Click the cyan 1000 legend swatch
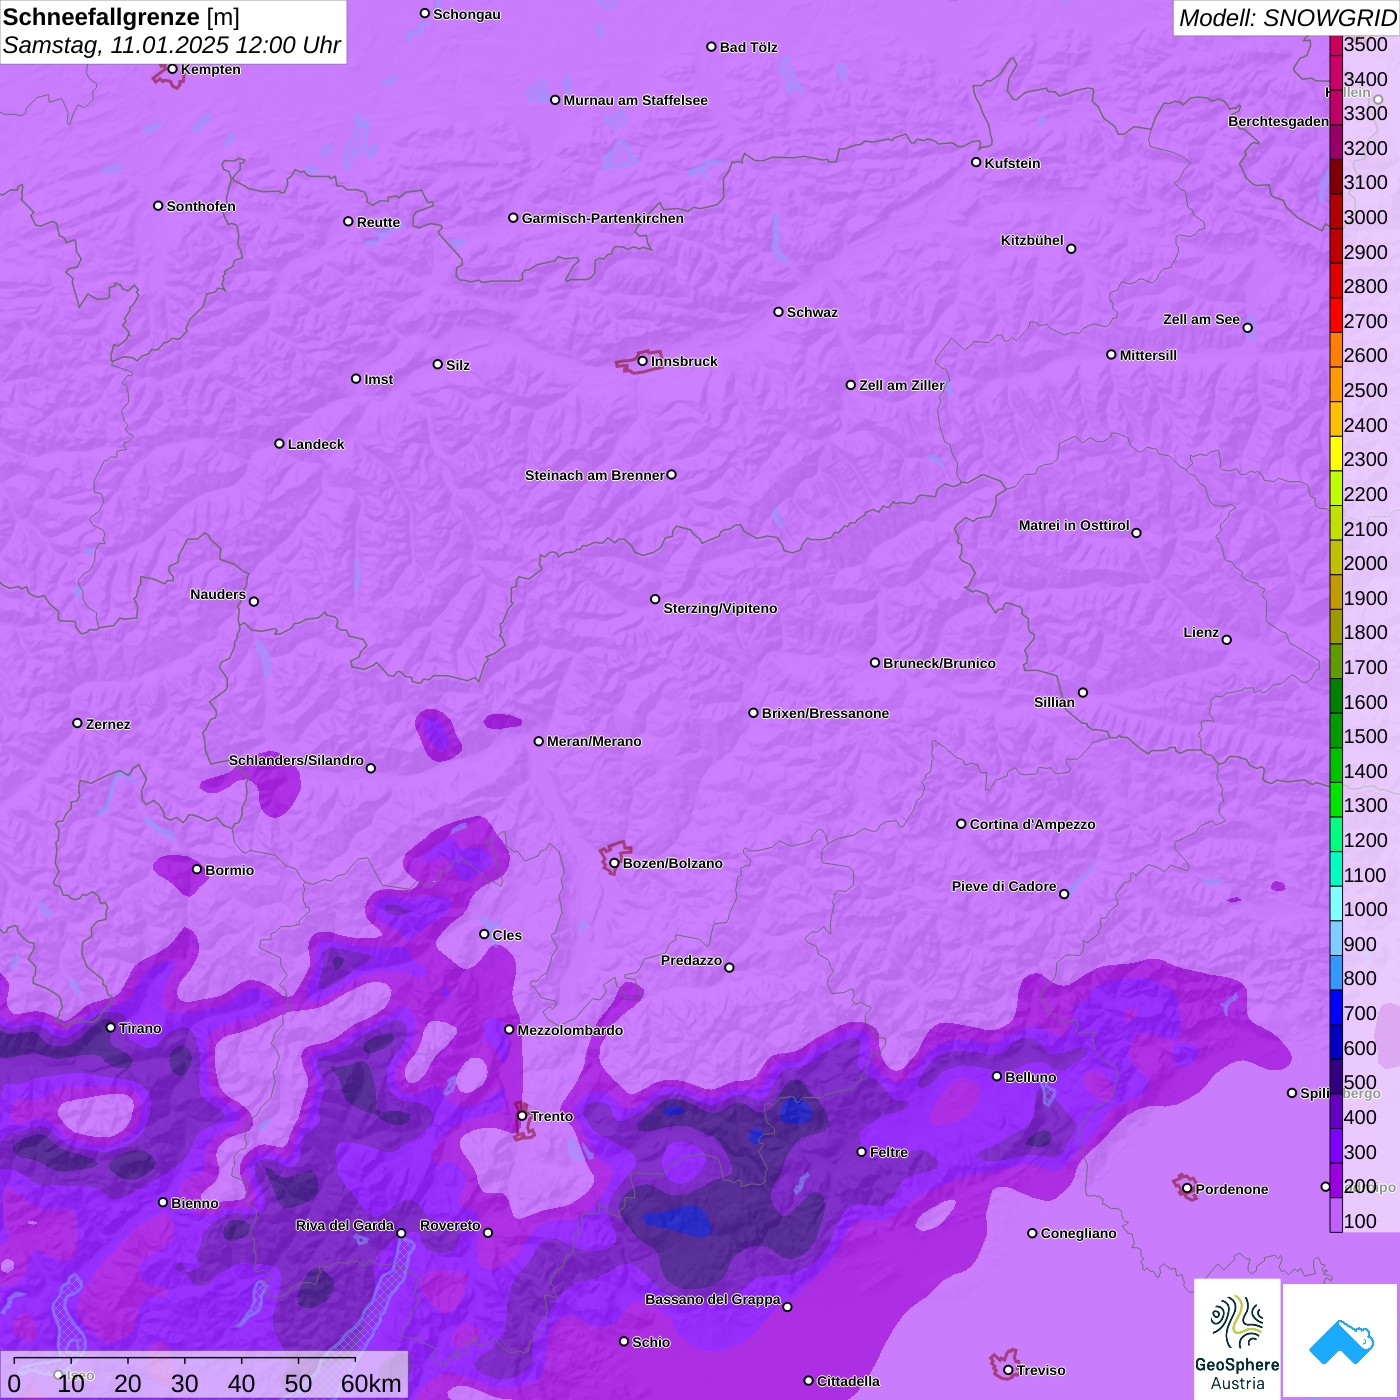 tap(1336, 903)
